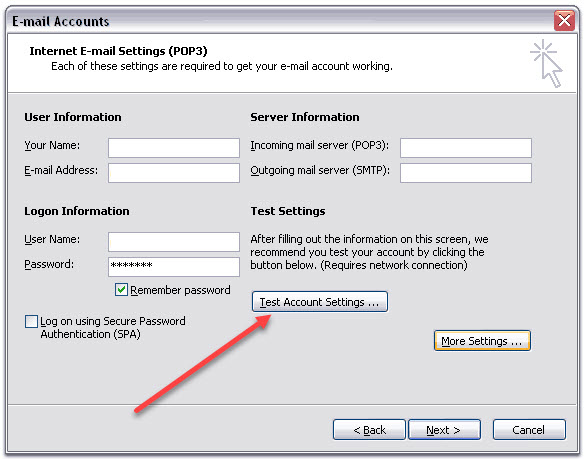This screenshot has height=459, width=585.
Task: Proceed with the Next button
Action: tap(444, 430)
